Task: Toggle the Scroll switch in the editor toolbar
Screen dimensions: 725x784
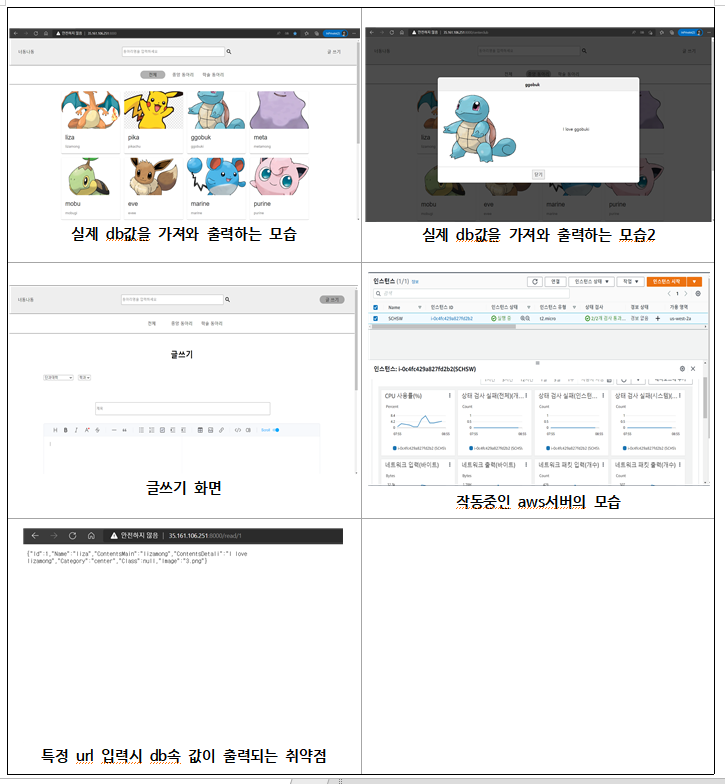Action: [x=276, y=430]
